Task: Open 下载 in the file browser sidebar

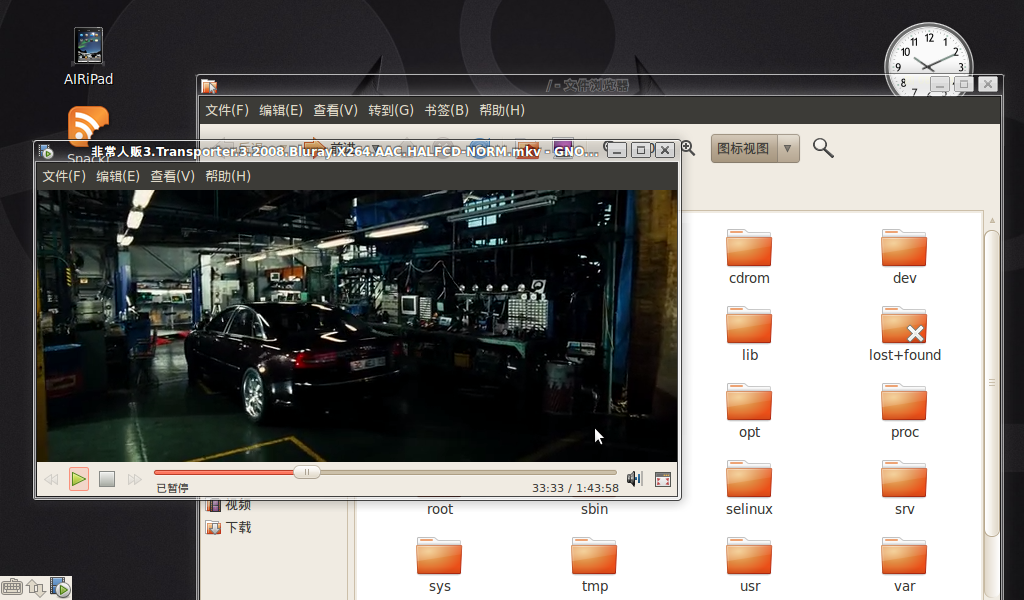Action: point(229,528)
